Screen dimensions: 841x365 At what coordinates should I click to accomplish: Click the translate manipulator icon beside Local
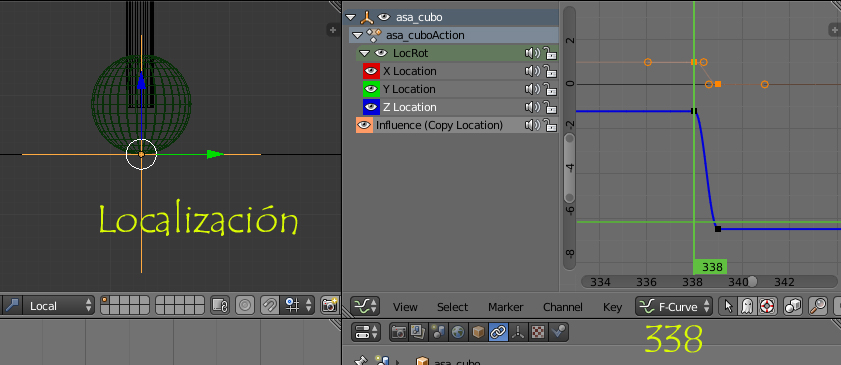pos(12,306)
